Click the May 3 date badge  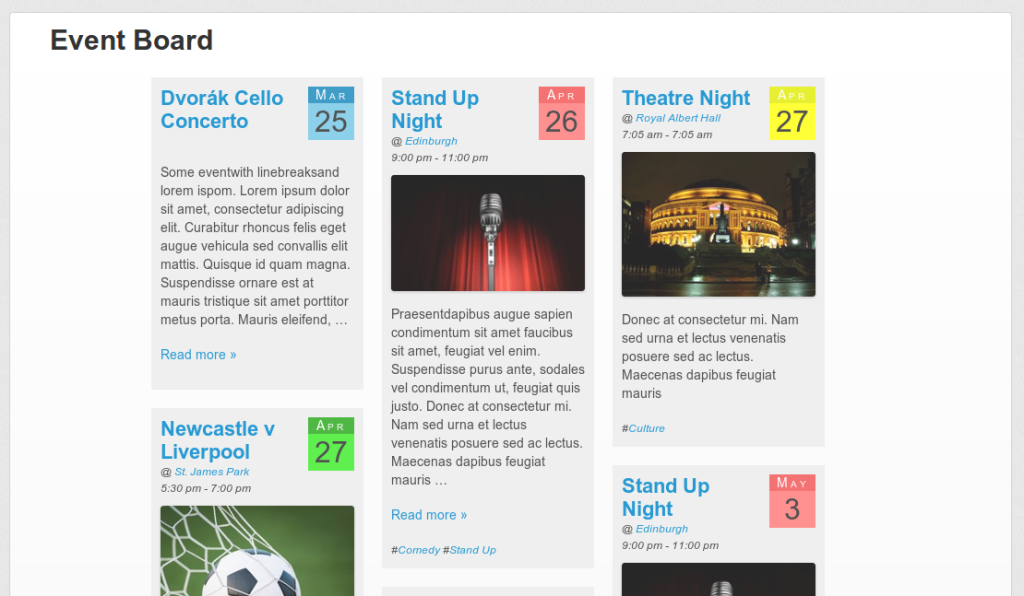792,501
